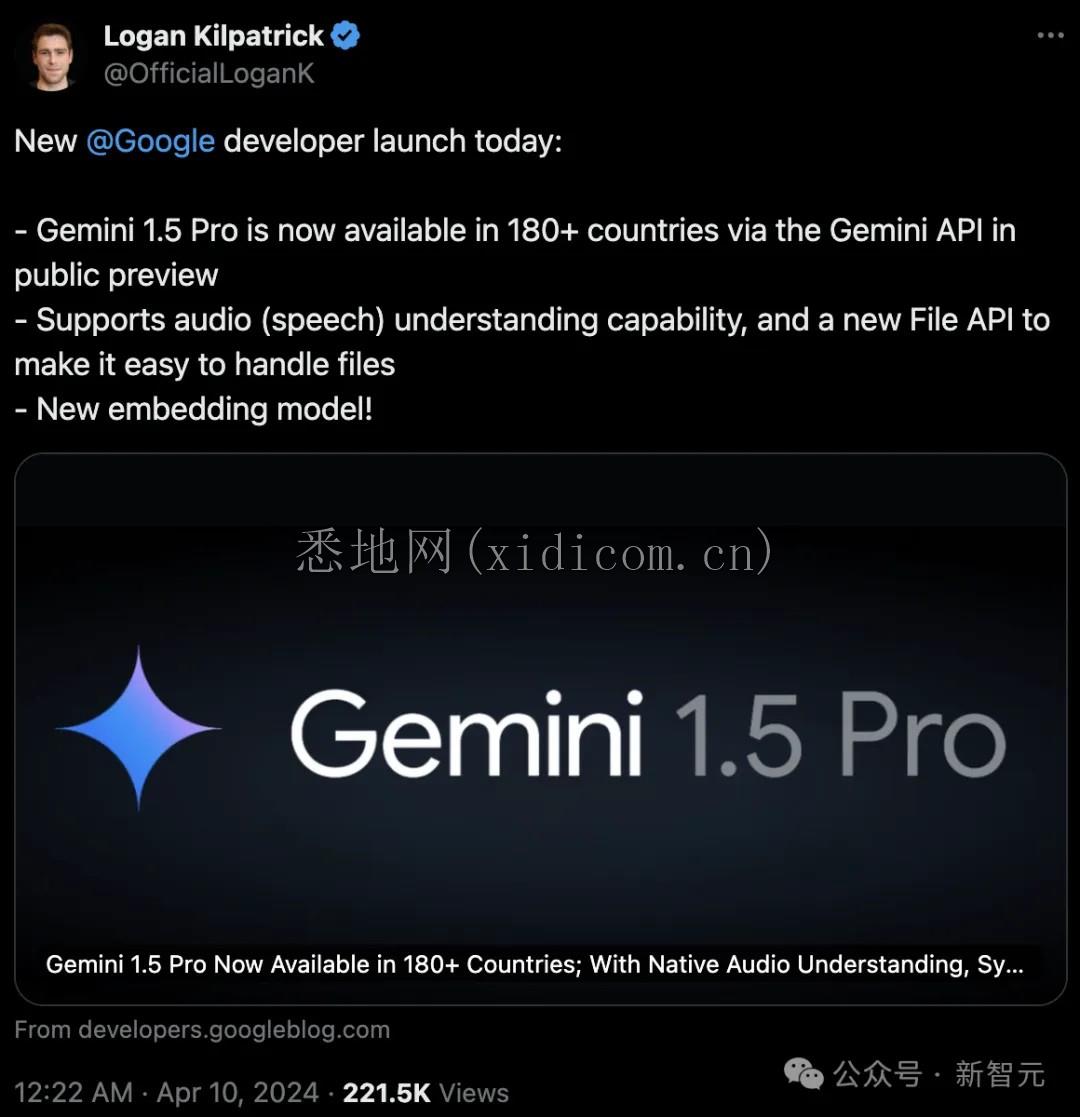Click the Logan Kilpatrick display name
Viewport: 1080px width, 1117px height.
(x=214, y=36)
